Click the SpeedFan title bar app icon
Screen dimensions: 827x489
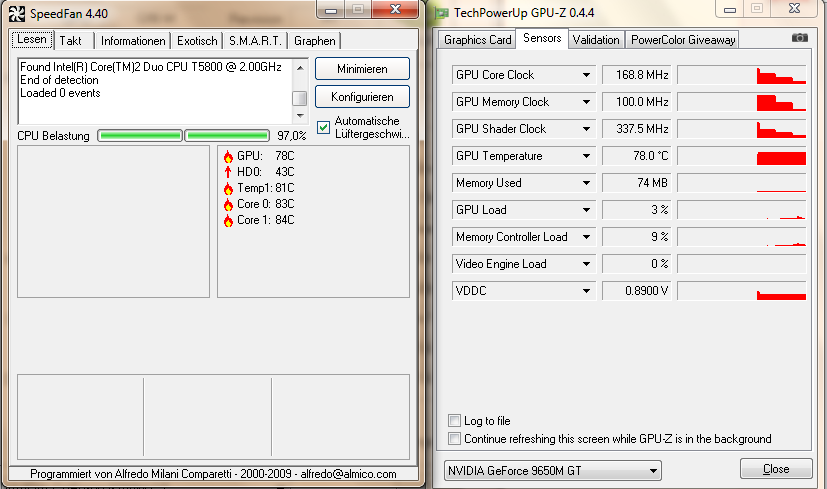click(x=17, y=14)
